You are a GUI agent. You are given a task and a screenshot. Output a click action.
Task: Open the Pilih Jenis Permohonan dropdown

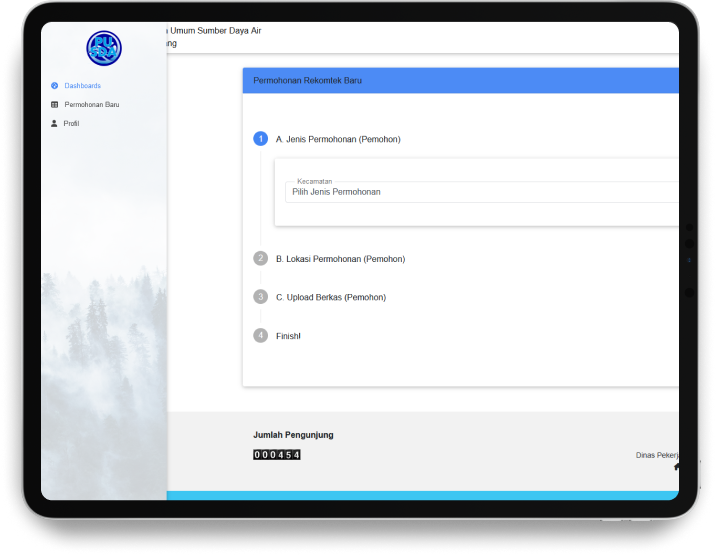point(480,192)
